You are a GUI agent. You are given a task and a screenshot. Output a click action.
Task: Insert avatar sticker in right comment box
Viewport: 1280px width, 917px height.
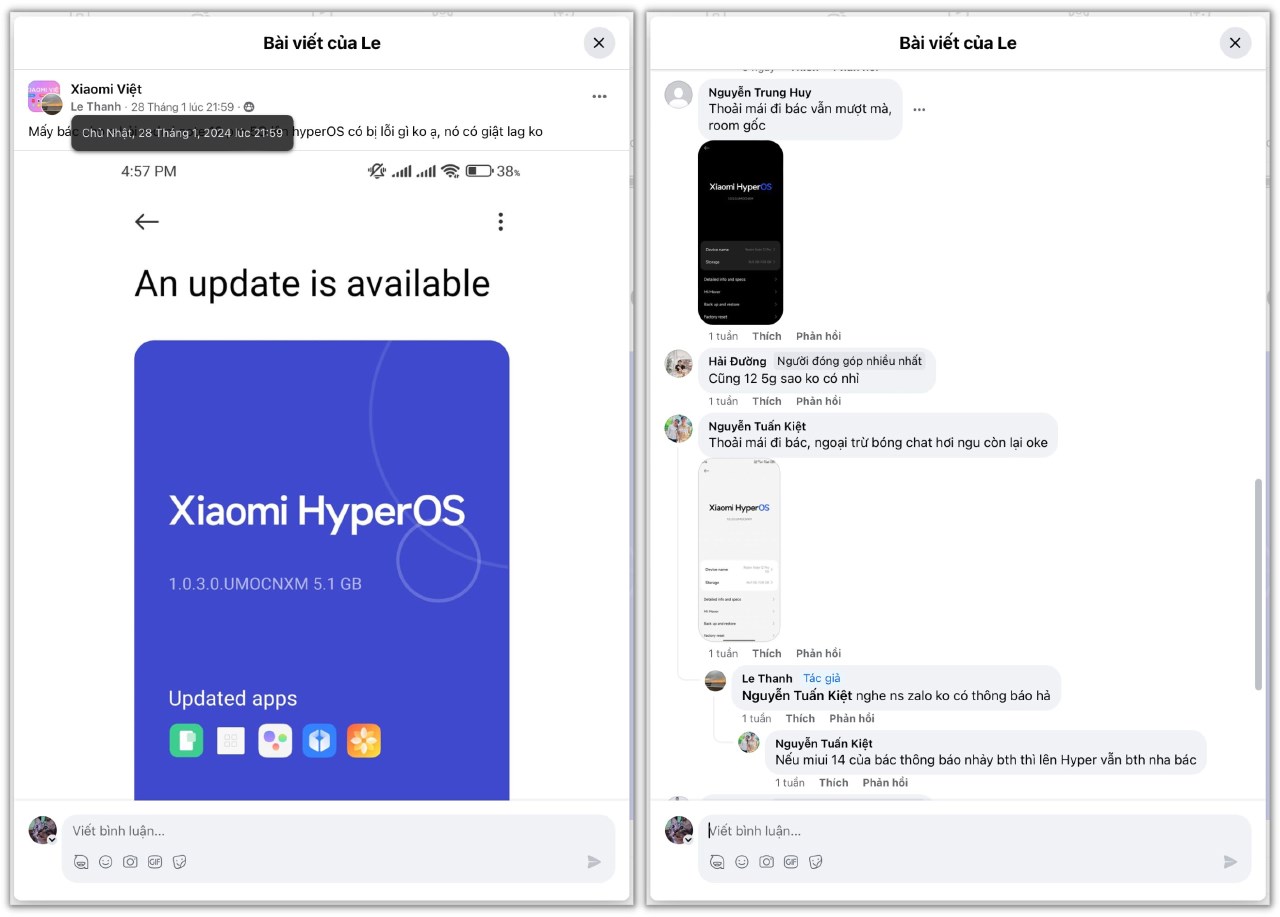click(x=717, y=862)
